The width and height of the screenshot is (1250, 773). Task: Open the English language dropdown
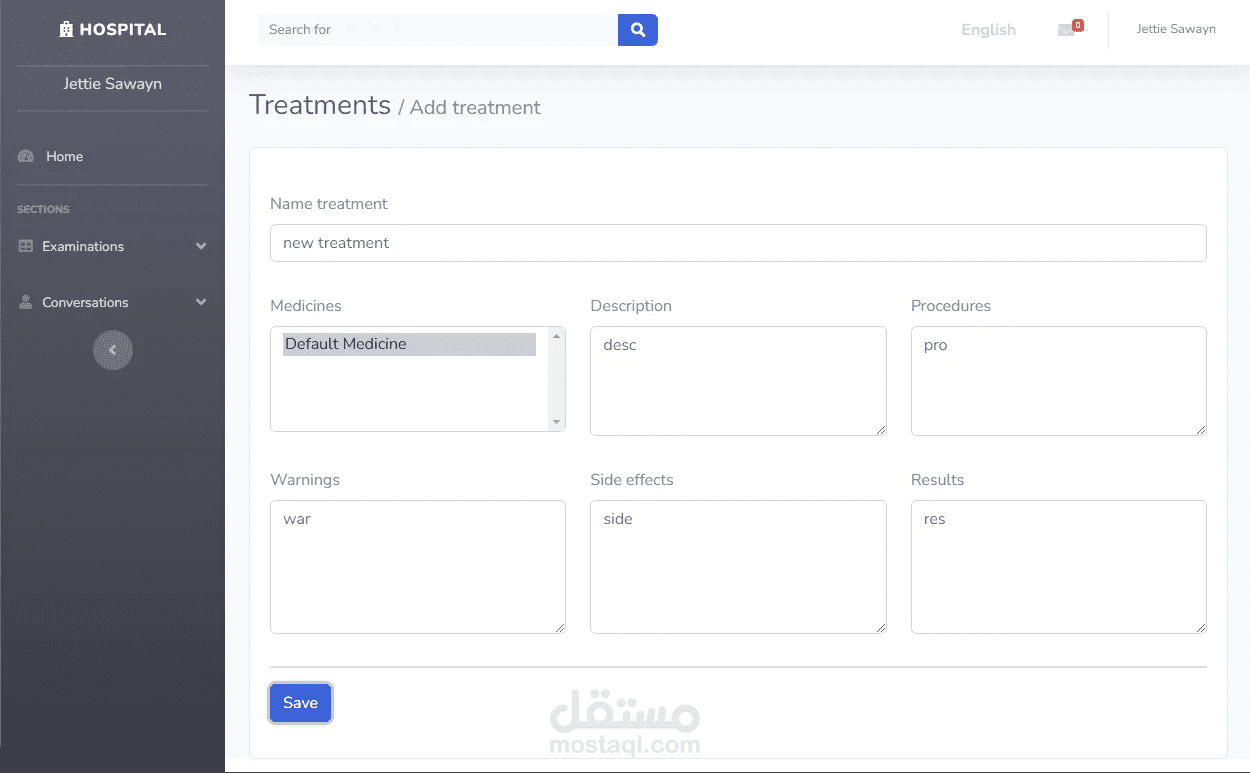point(988,30)
